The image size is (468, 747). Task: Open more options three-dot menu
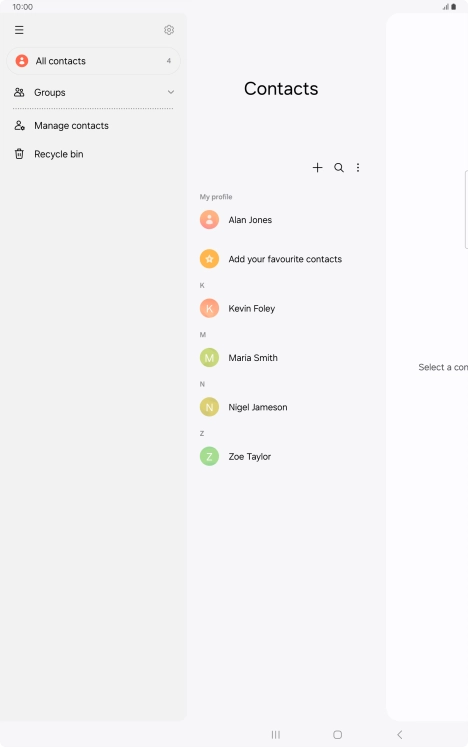[358, 168]
